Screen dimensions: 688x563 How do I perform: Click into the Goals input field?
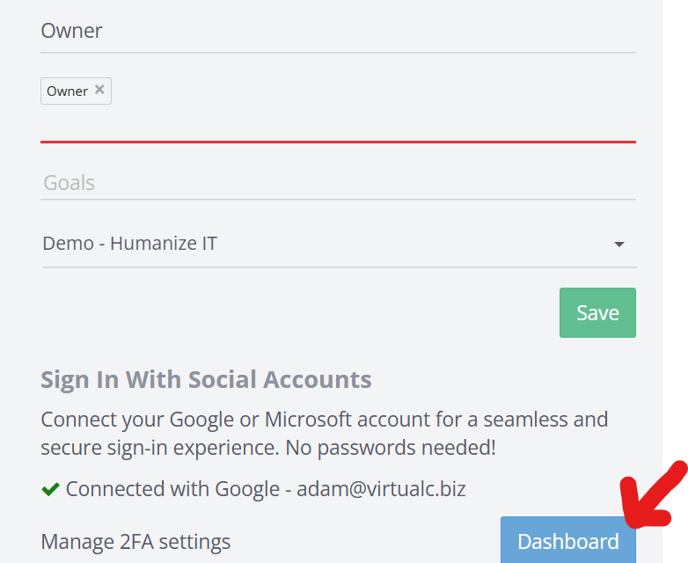tap(338, 183)
